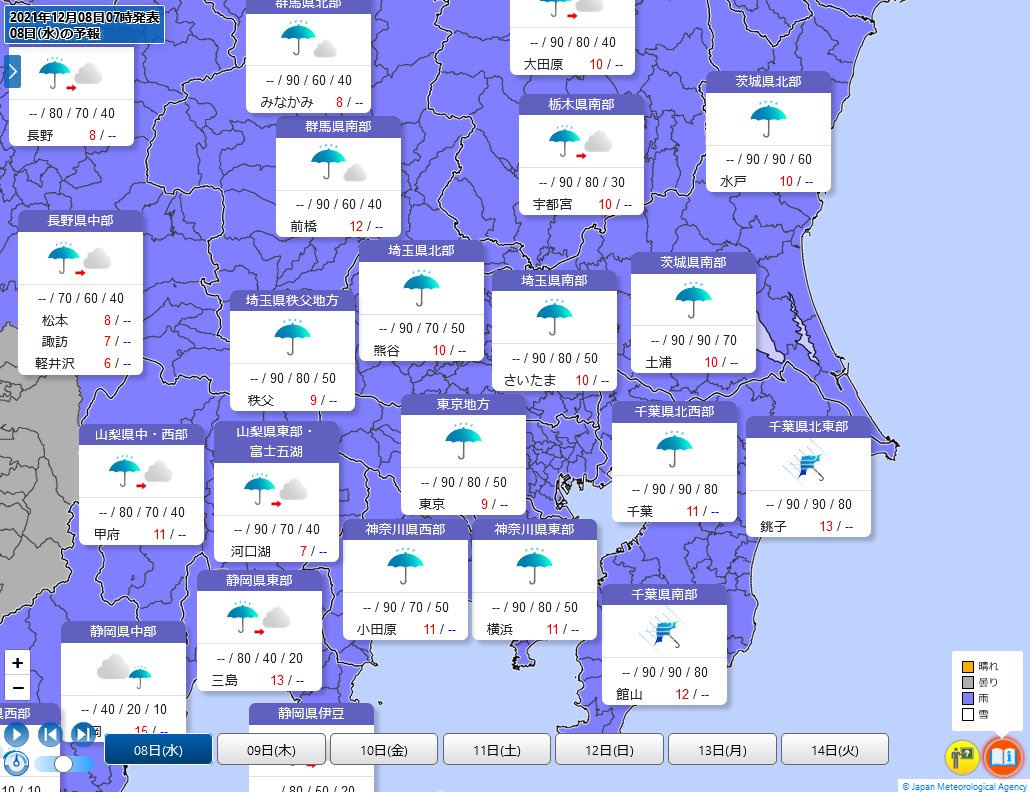Click the 晴れ orange legend swatch
1030x792 pixels.
(968, 667)
